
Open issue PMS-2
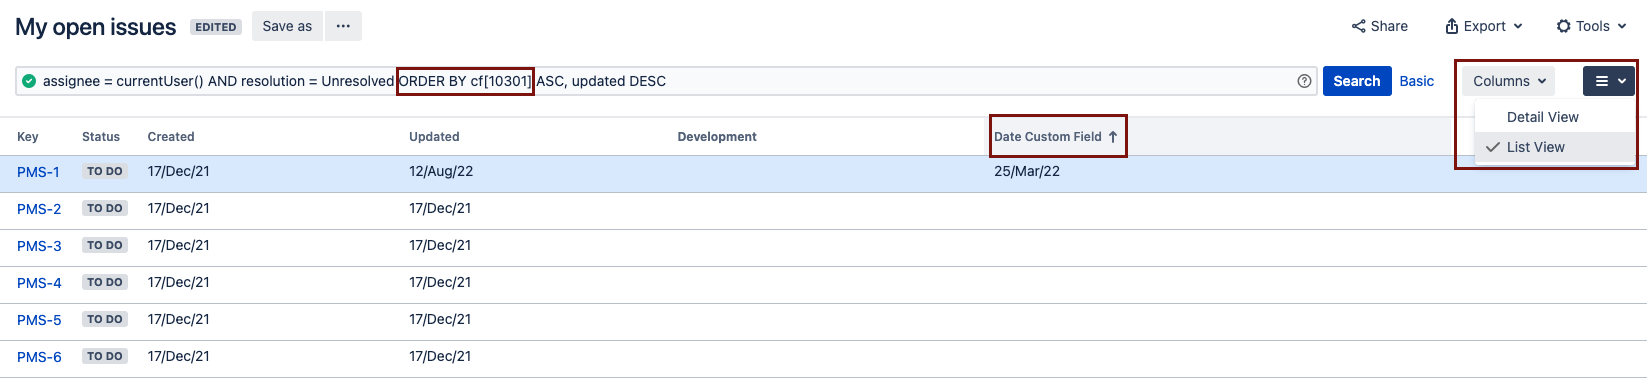click(x=39, y=209)
